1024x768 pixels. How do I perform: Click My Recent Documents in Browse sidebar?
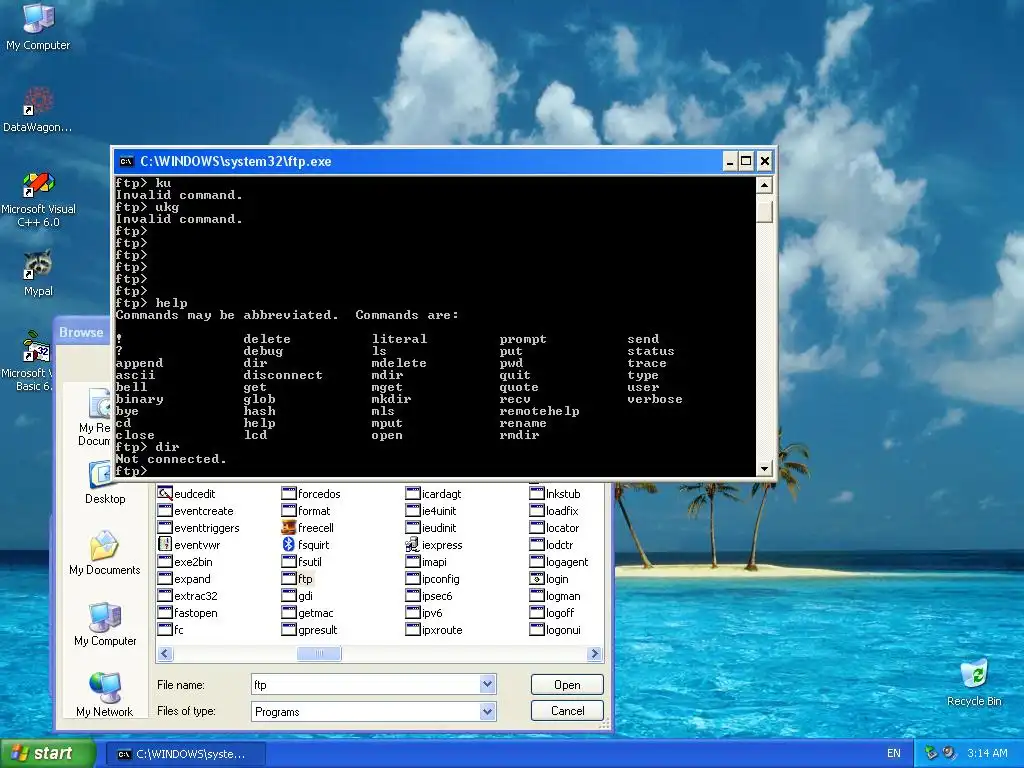pyautogui.click(x=97, y=417)
